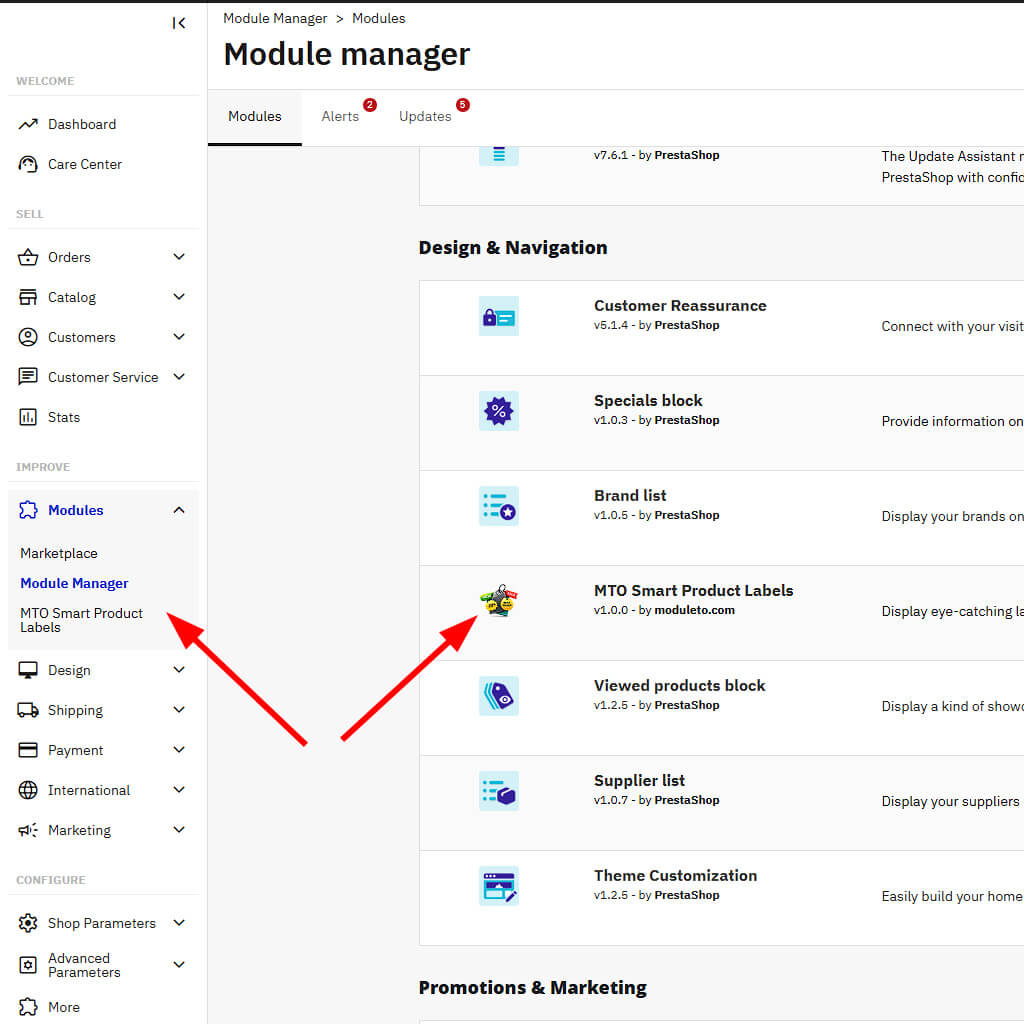Switch to the Alerts tab

click(340, 116)
